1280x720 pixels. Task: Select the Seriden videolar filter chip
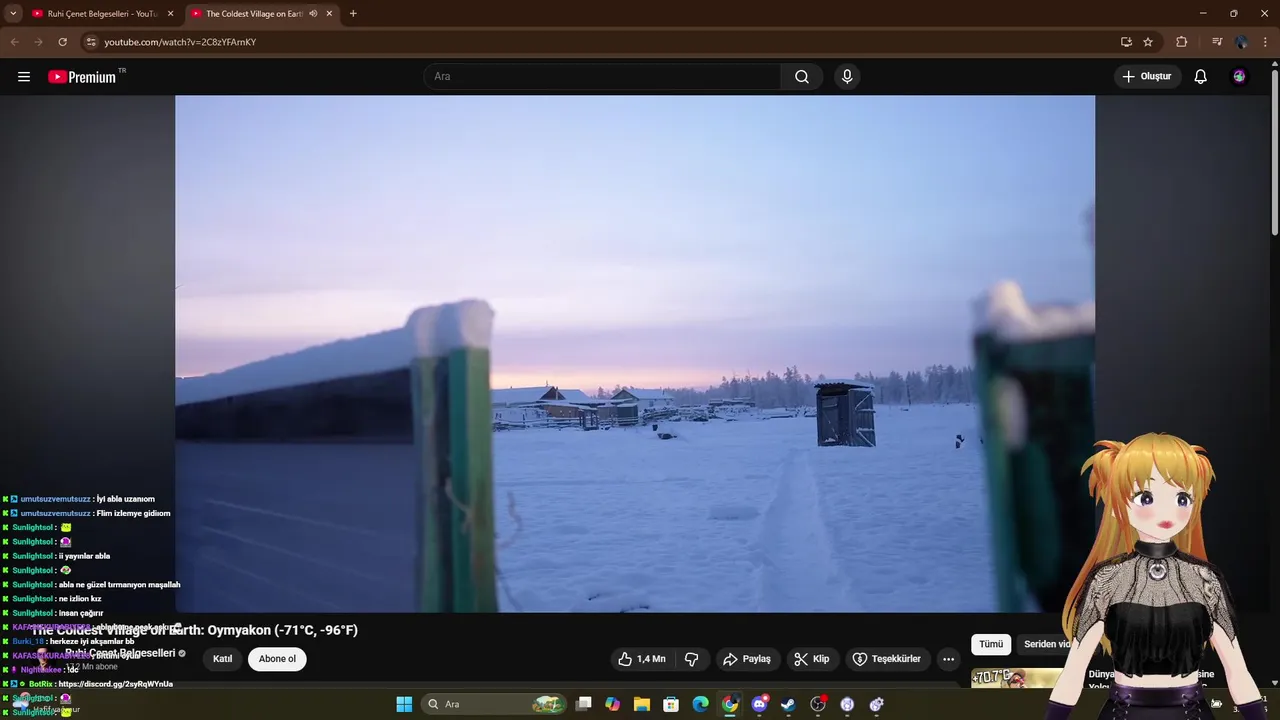(1048, 644)
